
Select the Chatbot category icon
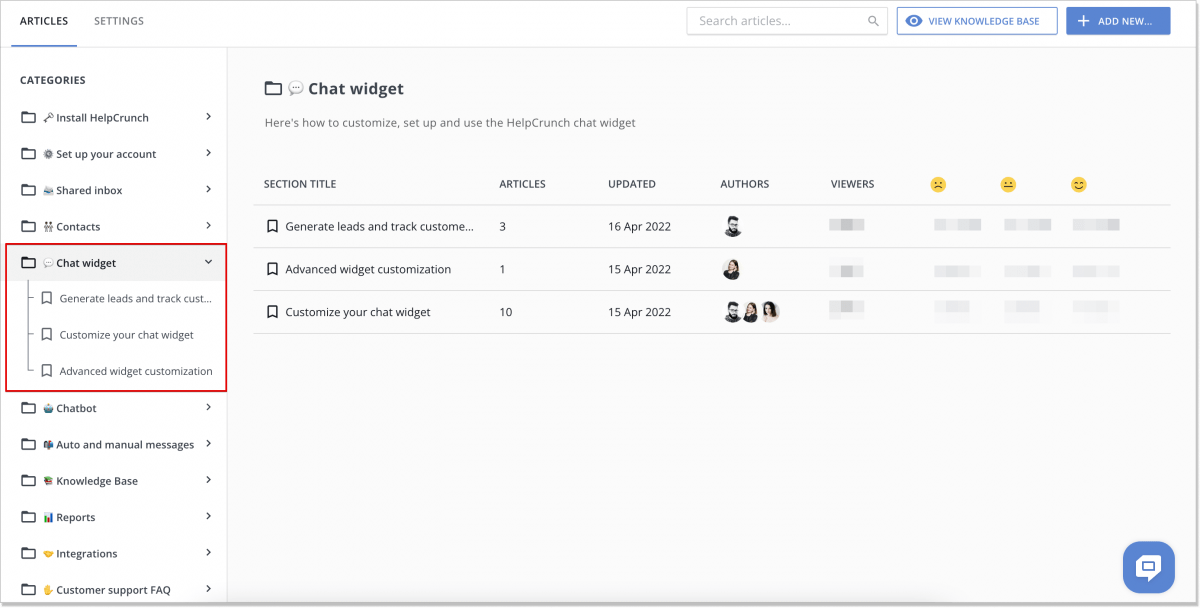49,408
